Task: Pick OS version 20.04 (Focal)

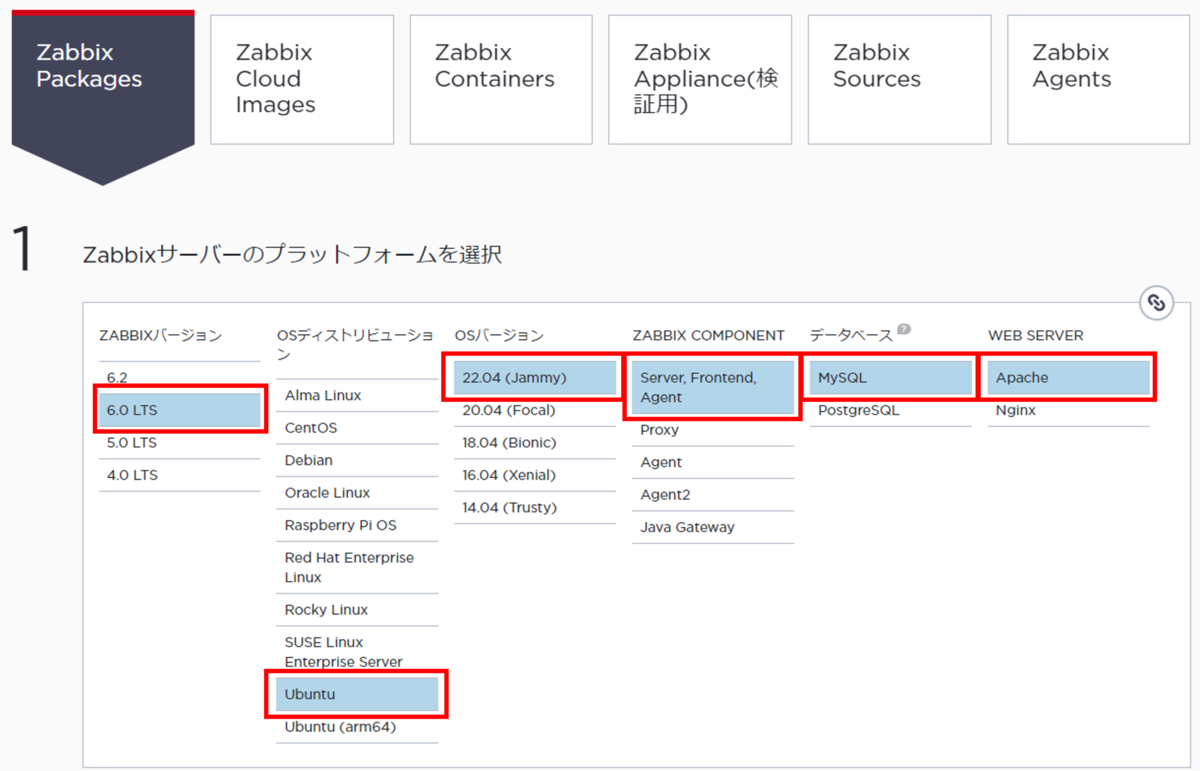Action: pos(535,410)
